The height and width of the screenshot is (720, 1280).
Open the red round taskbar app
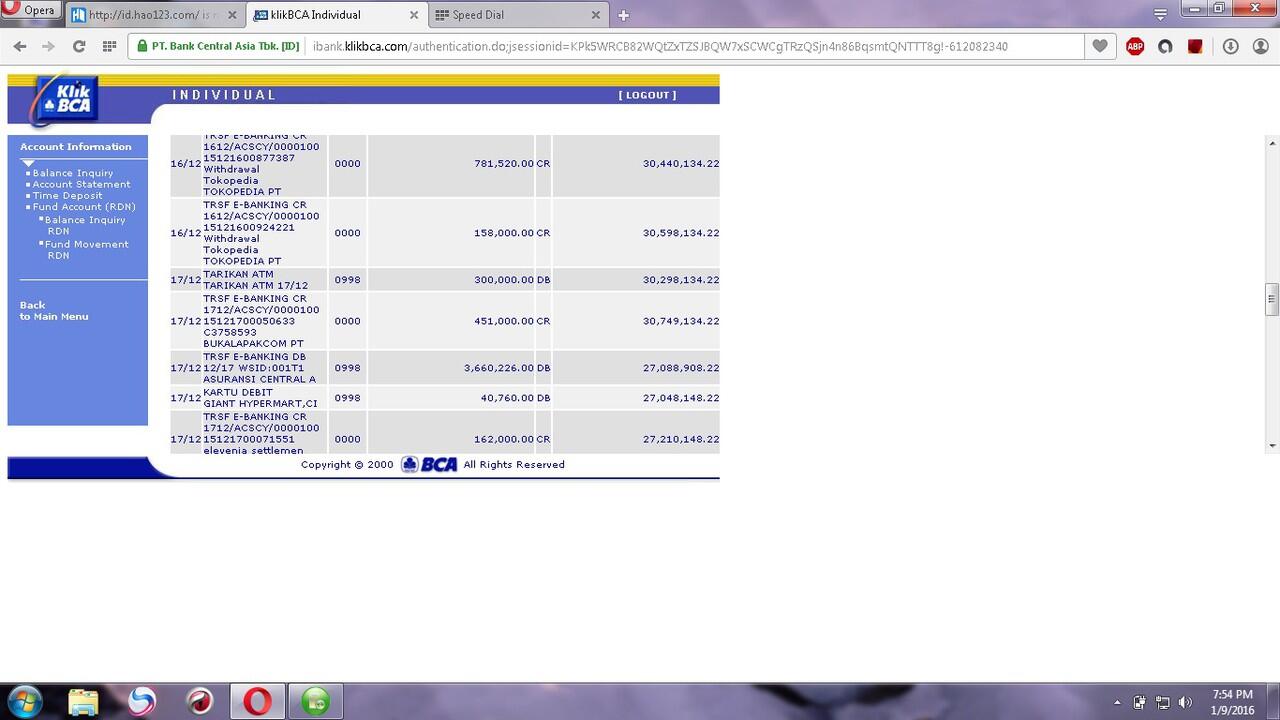[200, 702]
